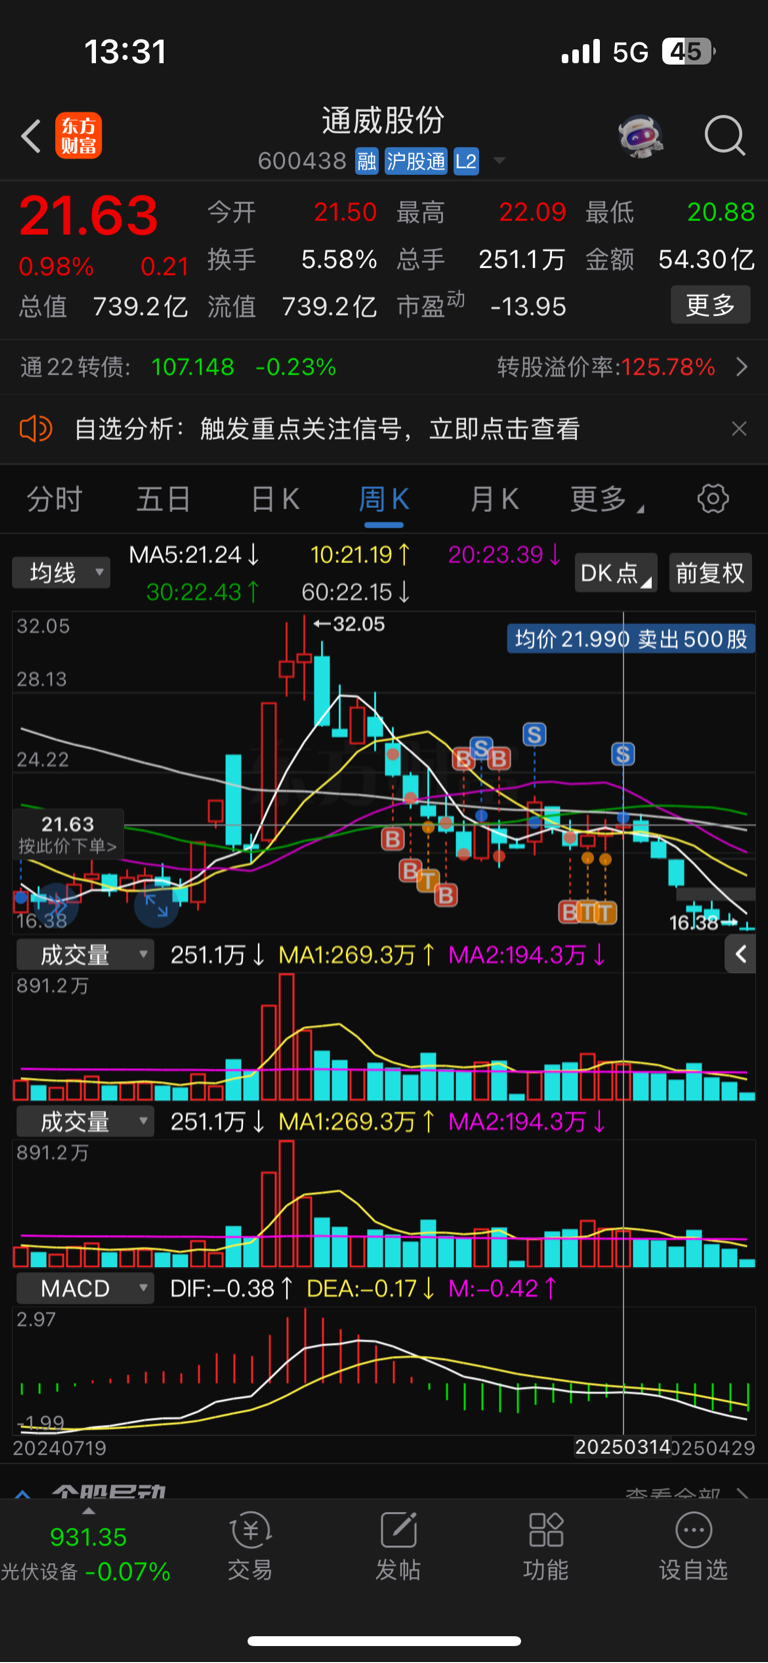Expand the 光伏设备 index panel arrow
Viewport: 768px width, 1663px height.
point(88,1512)
